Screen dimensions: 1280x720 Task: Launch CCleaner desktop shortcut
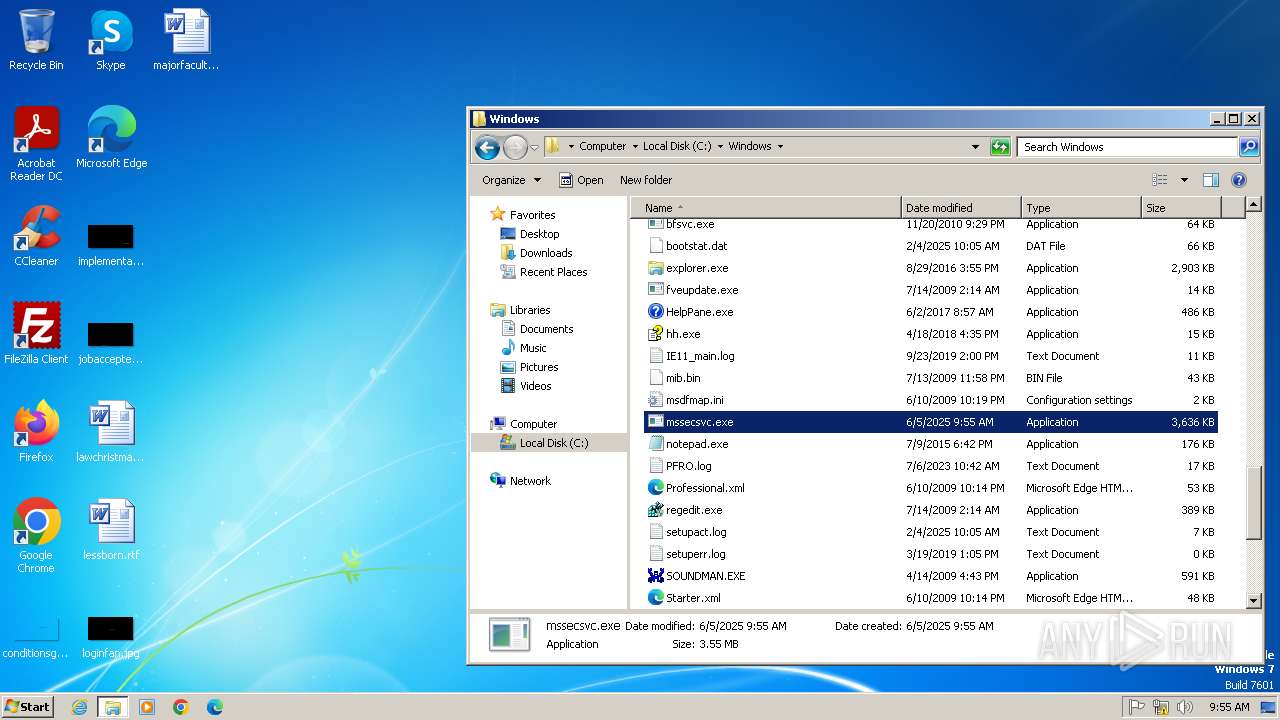(36, 236)
